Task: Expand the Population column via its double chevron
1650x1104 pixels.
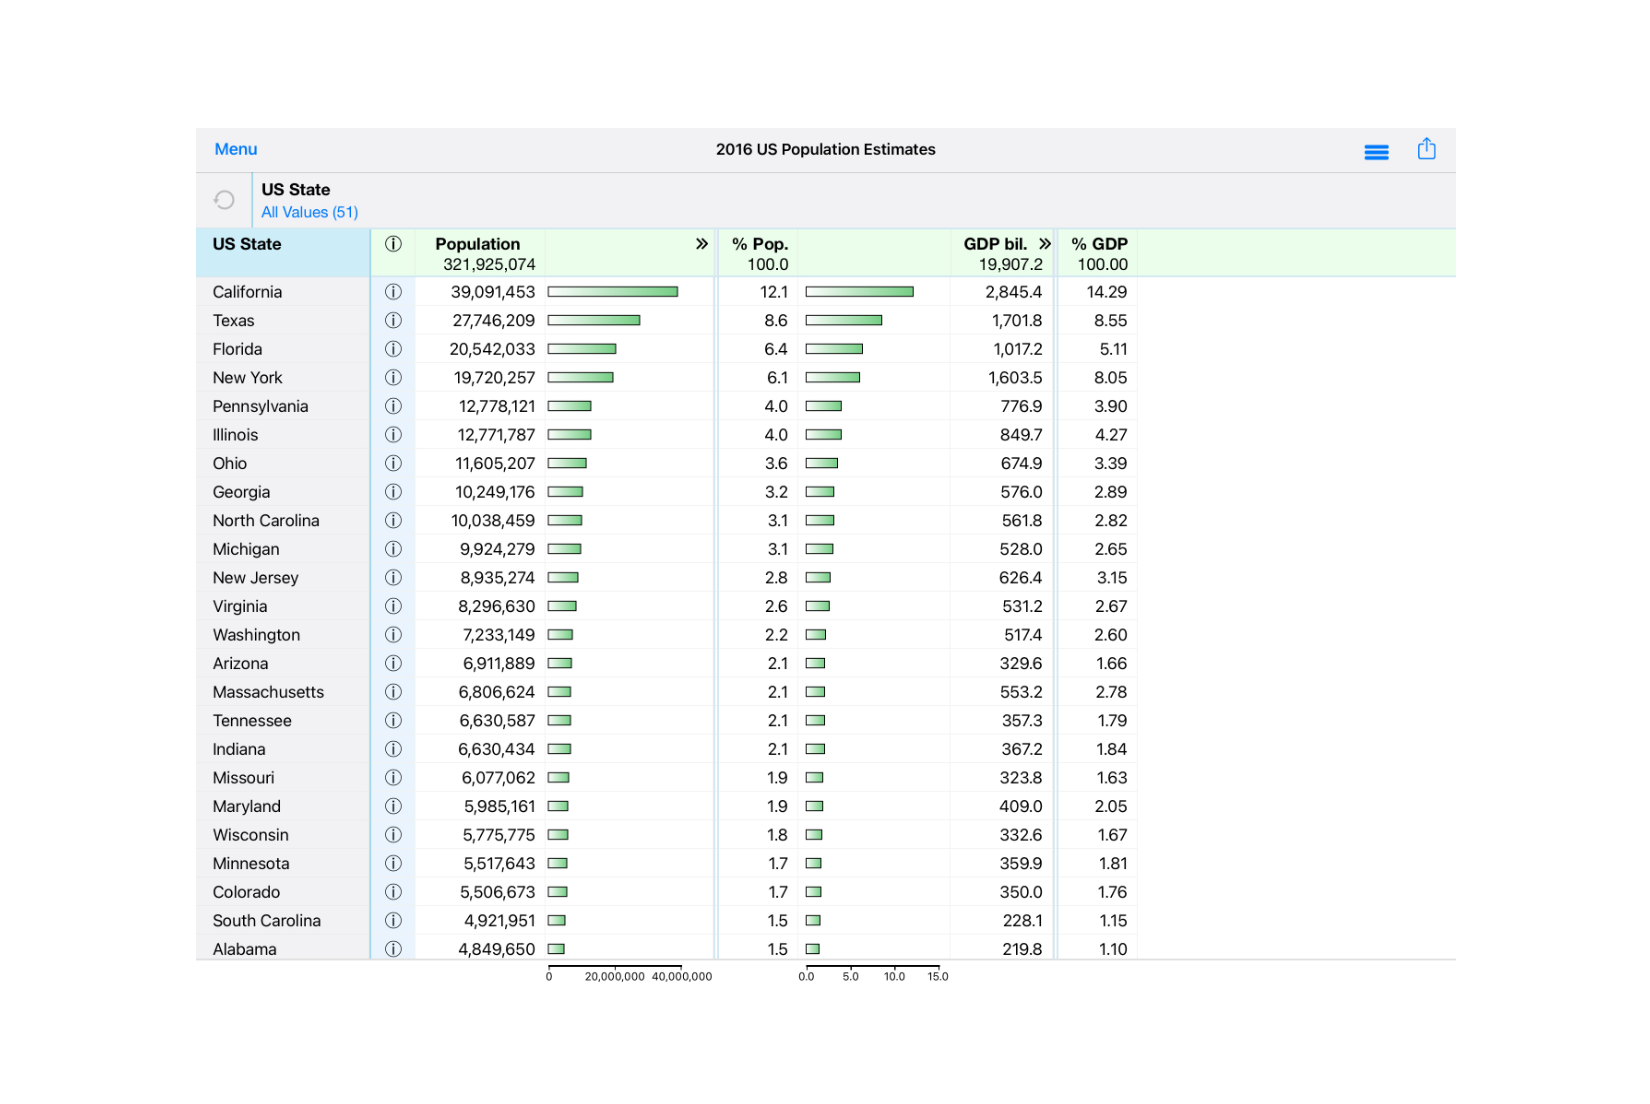Action: [x=700, y=243]
